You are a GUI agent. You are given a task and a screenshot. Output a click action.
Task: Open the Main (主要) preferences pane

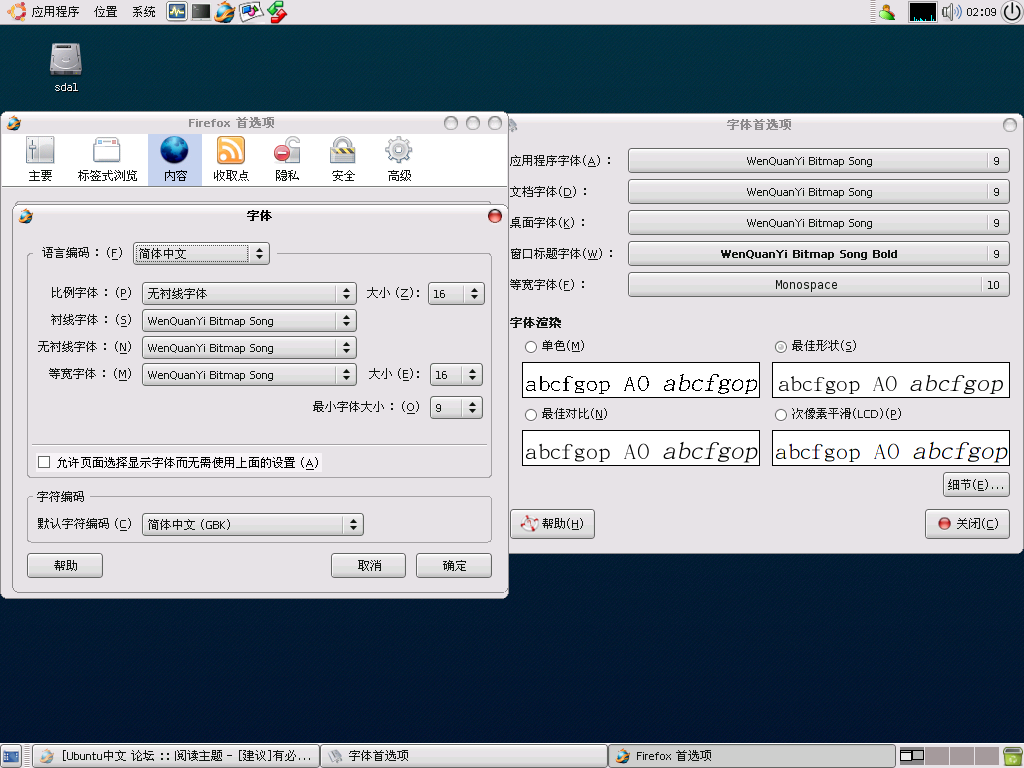point(40,160)
